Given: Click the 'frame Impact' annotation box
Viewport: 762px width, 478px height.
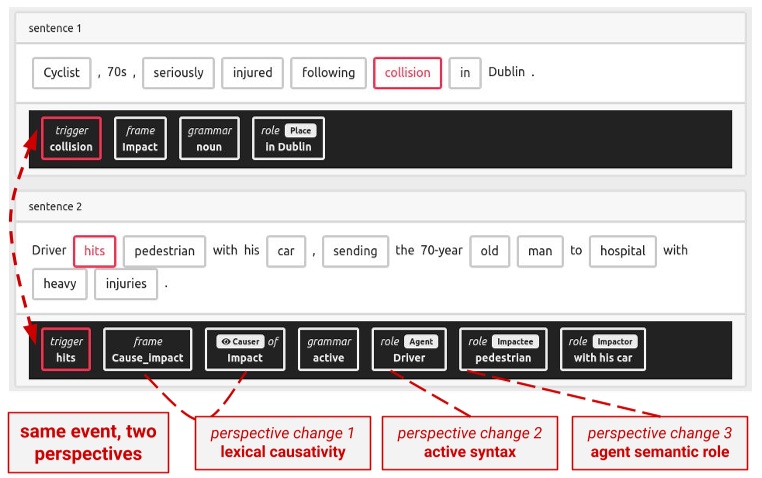Looking at the screenshot, I should (140, 139).
